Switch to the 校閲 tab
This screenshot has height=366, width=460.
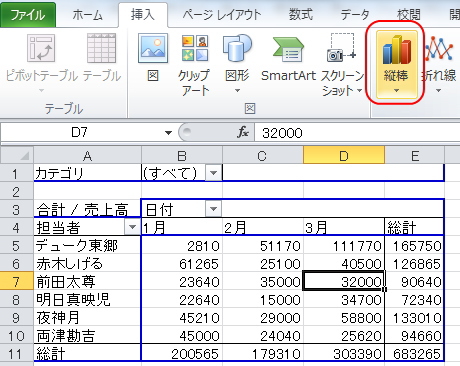(x=409, y=15)
